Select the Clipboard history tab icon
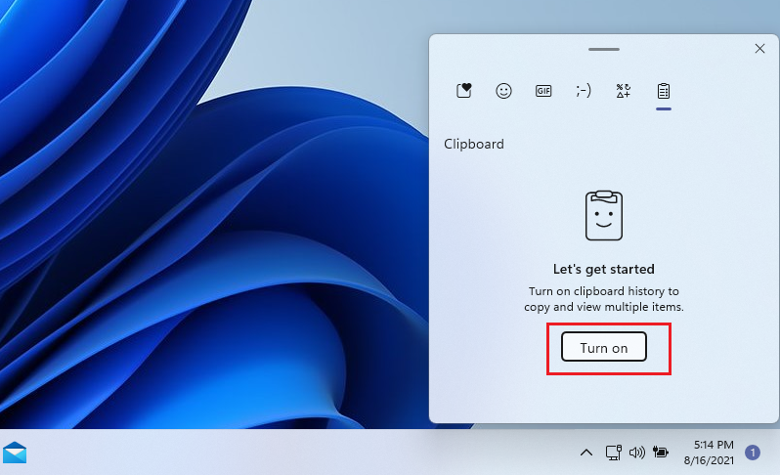The image size is (780, 475). tap(664, 91)
